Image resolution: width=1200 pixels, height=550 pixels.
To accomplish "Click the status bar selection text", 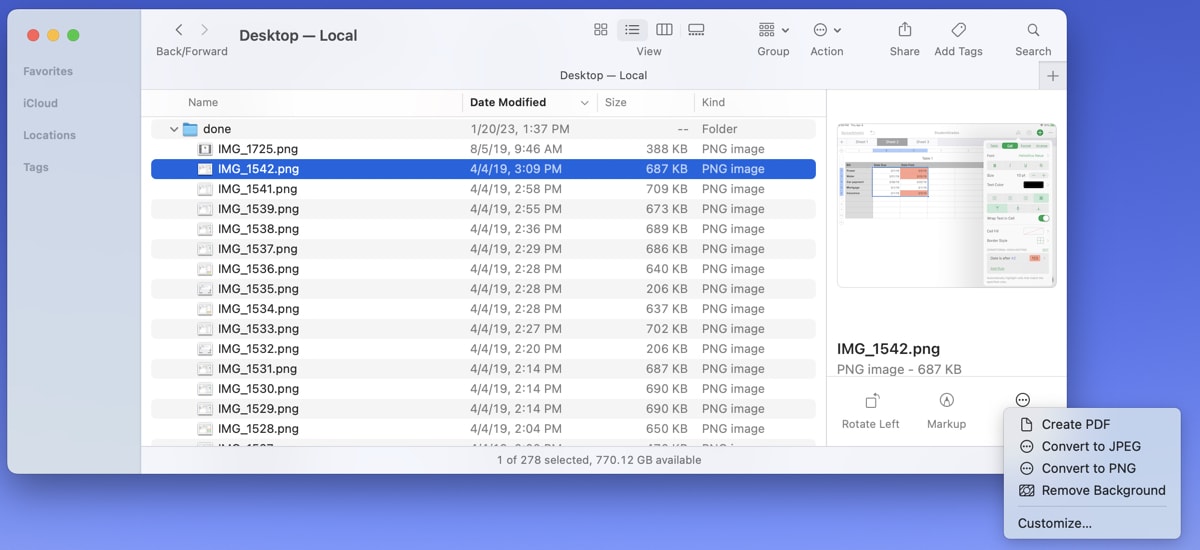I will (599, 460).
